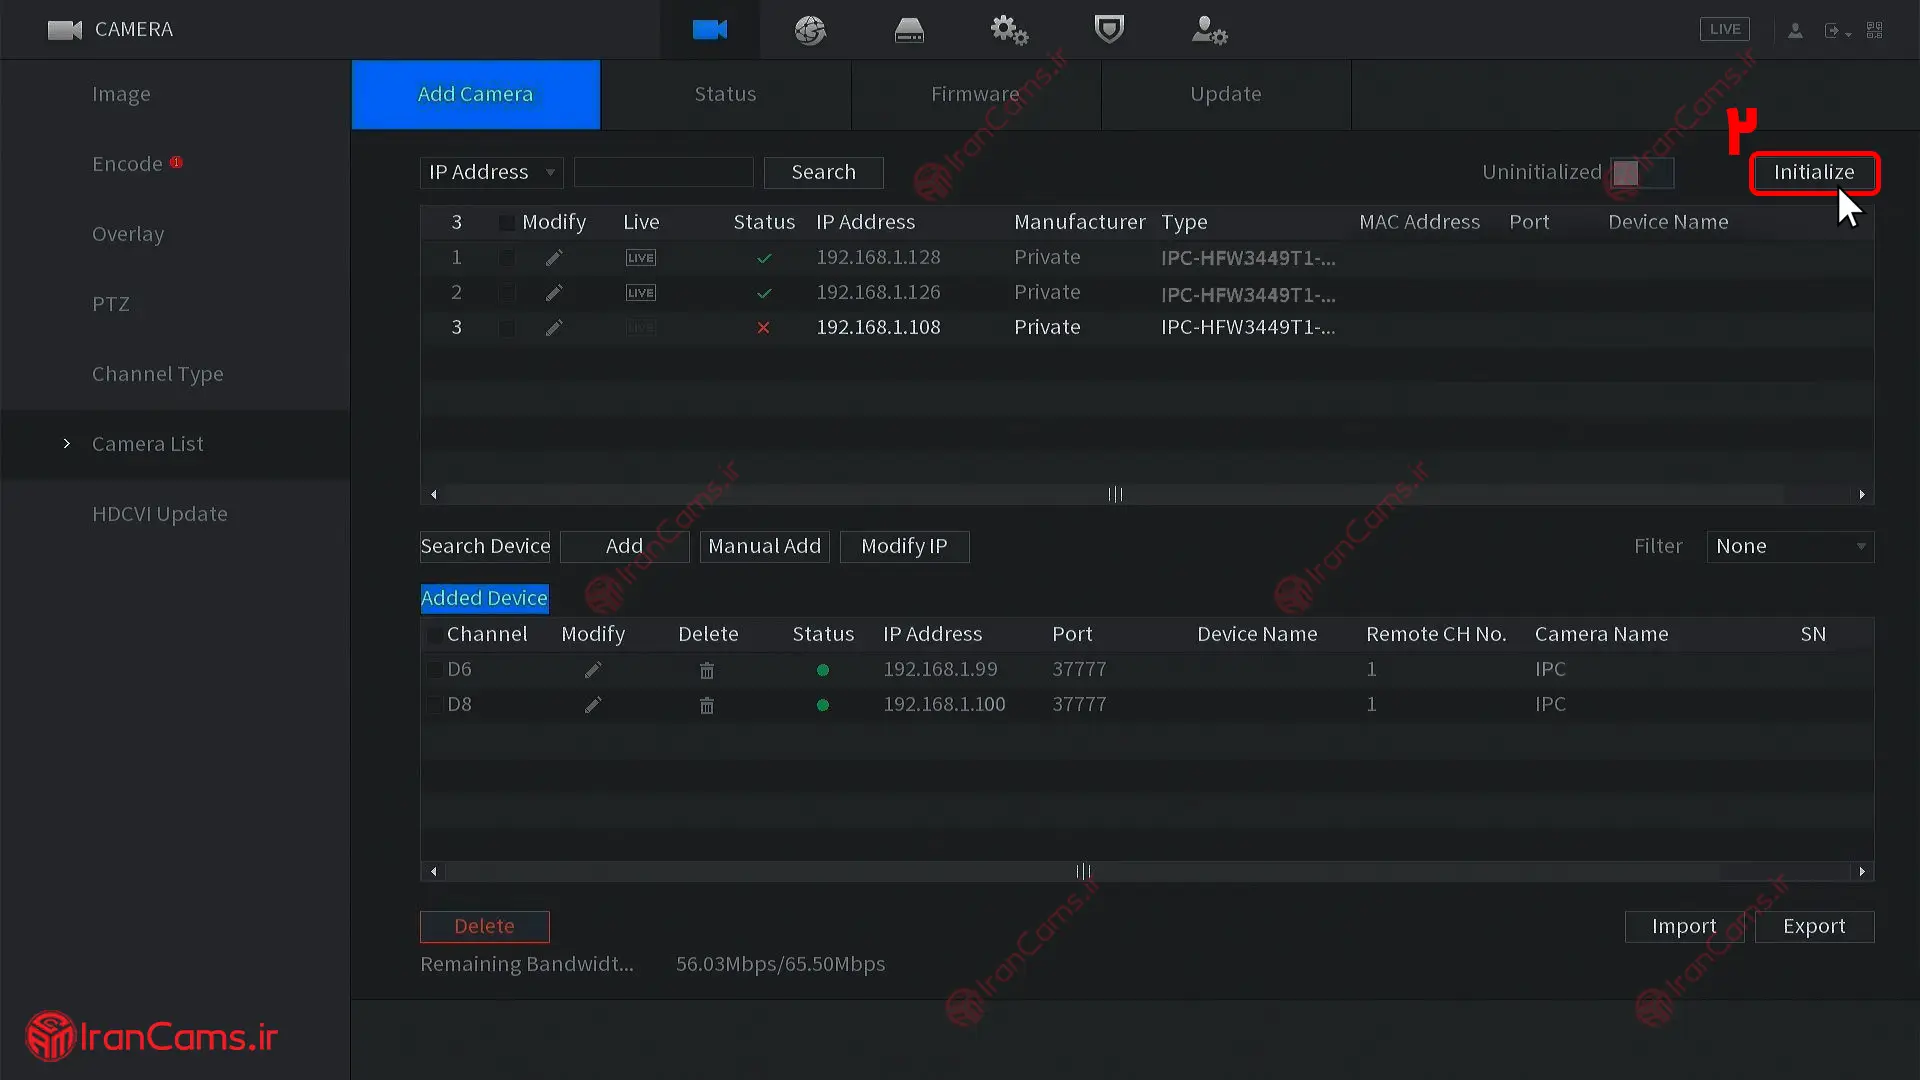Switch to the Update tab
This screenshot has width=1920, height=1080.
coord(1226,94)
